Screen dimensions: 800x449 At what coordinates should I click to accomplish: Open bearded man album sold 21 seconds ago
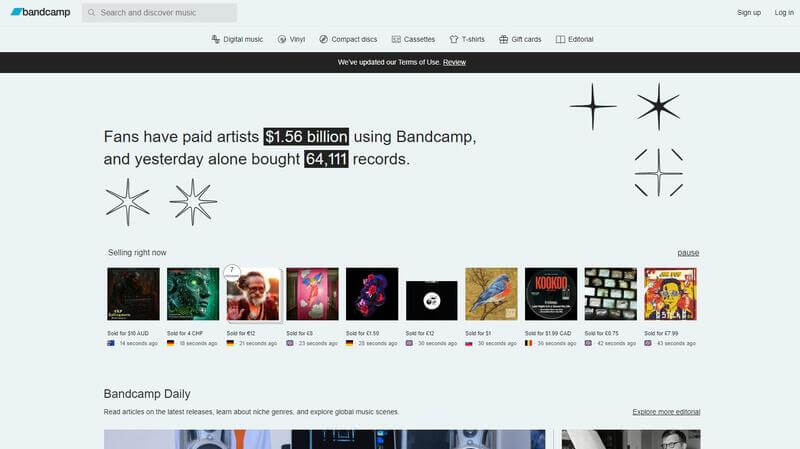253,295
